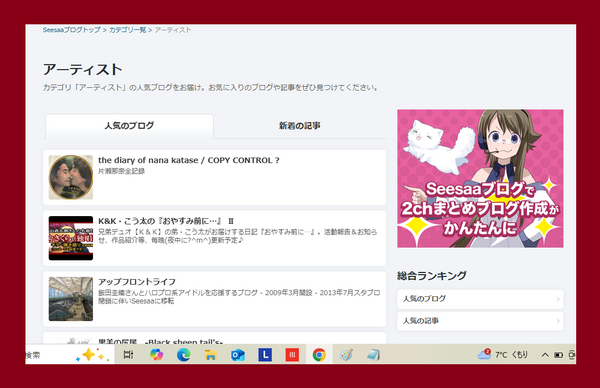Screen dimensions: 600x388
Task: Open 人気の記事 under 総合ランキング
Action: (x=480, y=321)
